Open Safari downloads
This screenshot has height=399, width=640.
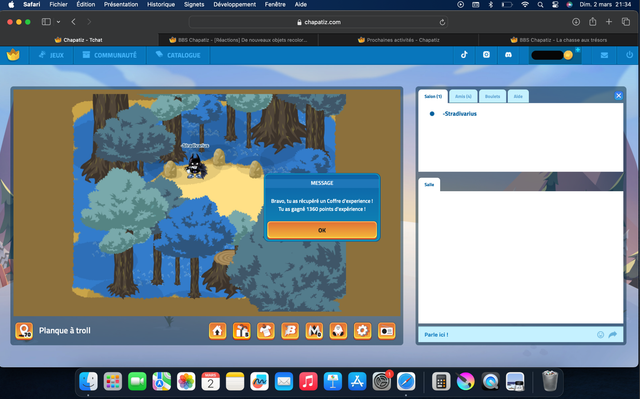[576, 22]
